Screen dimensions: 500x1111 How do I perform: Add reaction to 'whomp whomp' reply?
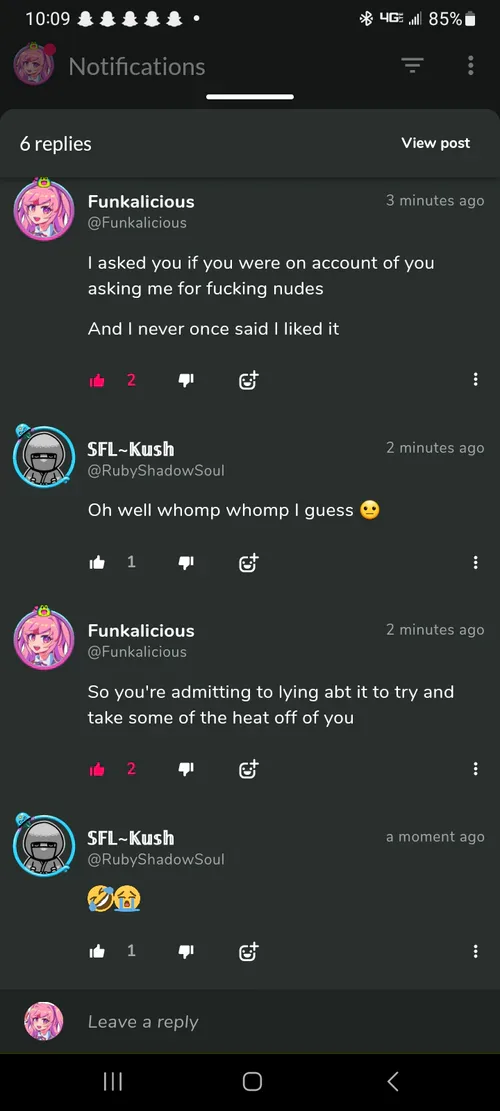tap(248, 563)
